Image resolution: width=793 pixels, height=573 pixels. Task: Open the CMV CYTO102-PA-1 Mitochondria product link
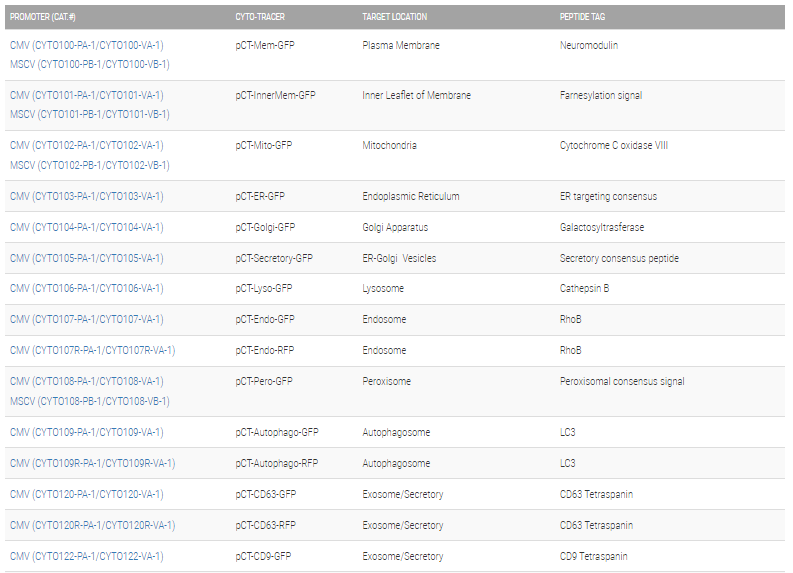(86, 145)
